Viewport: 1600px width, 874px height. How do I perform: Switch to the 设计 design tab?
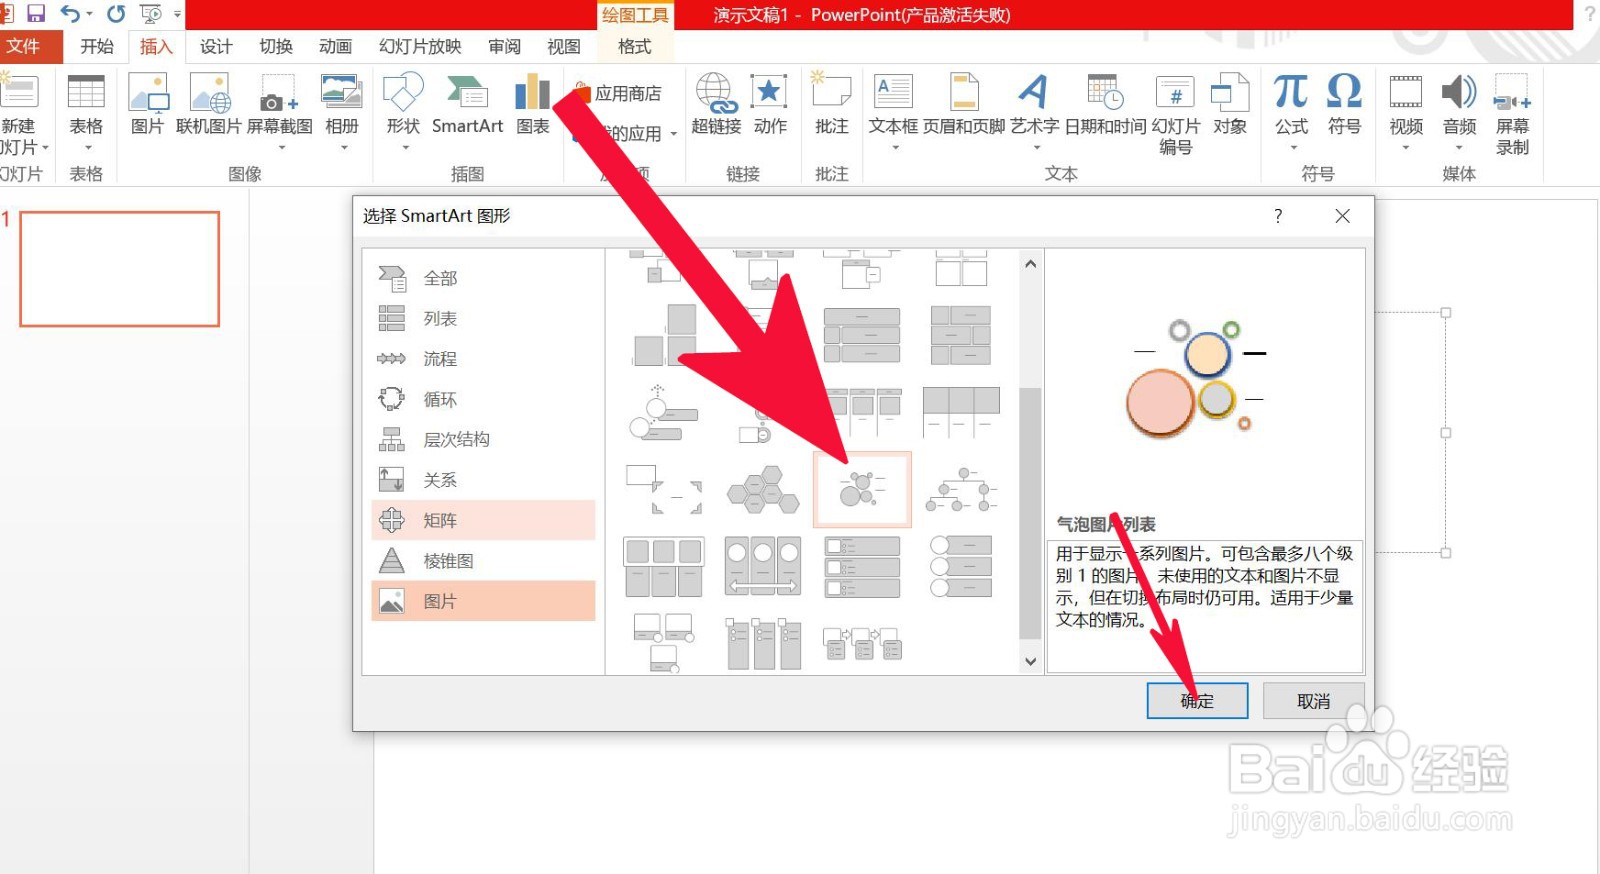(x=216, y=46)
